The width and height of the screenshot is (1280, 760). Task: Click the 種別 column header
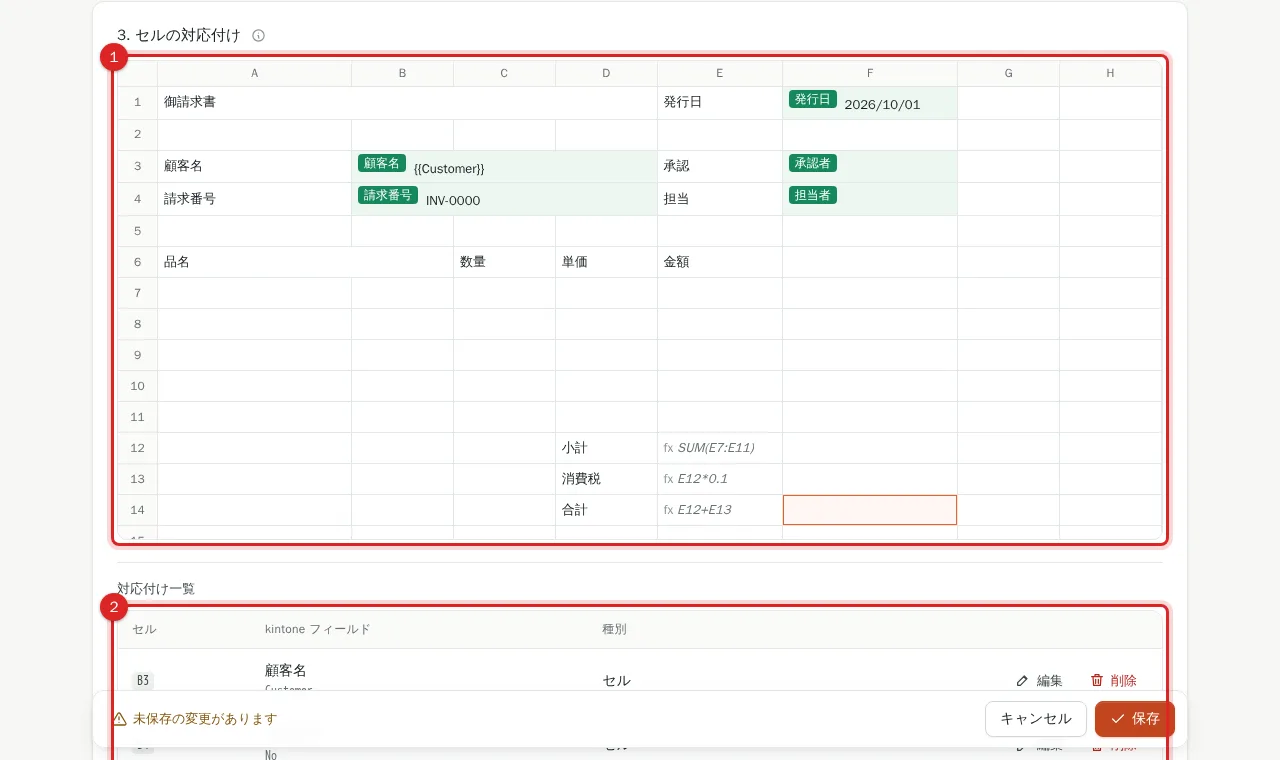614,629
